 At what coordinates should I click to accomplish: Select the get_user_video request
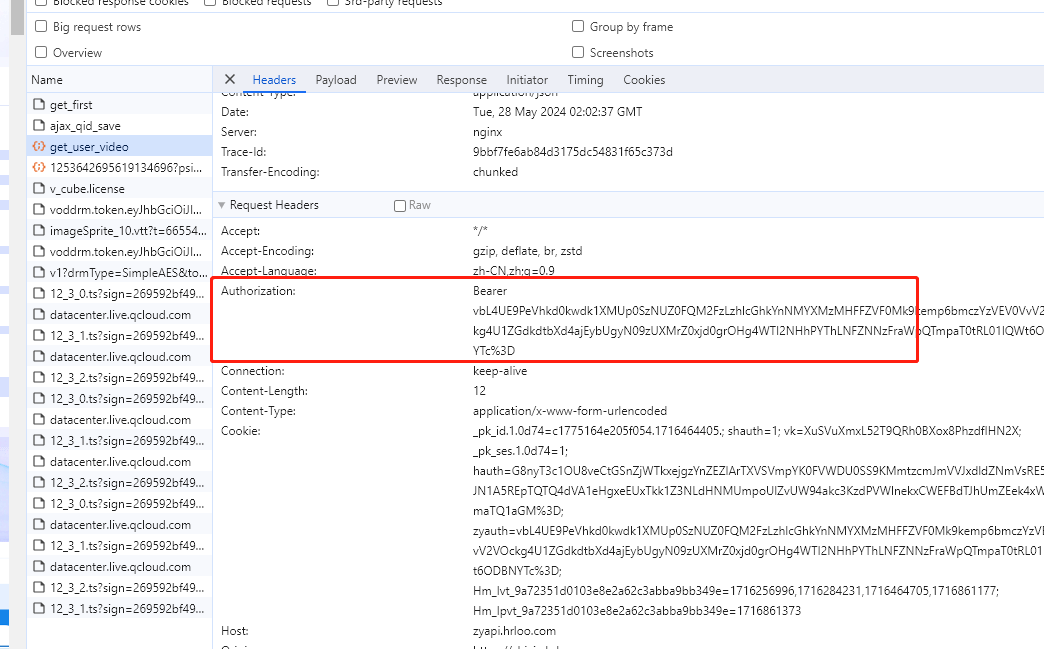(x=120, y=146)
